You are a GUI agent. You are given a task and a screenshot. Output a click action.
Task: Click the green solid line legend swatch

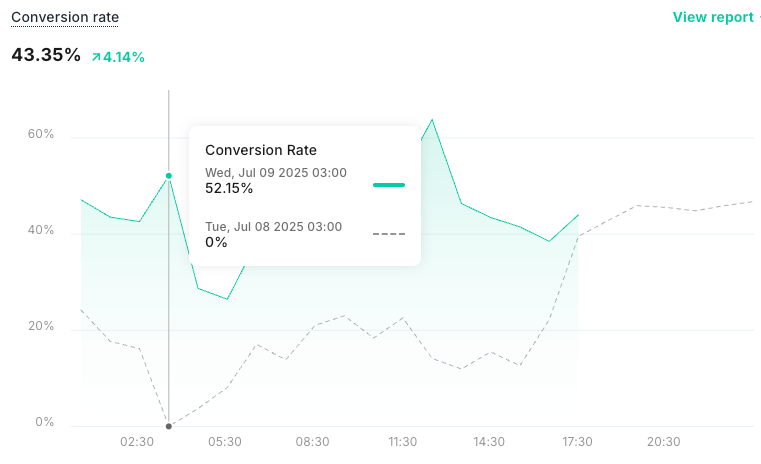click(388, 185)
